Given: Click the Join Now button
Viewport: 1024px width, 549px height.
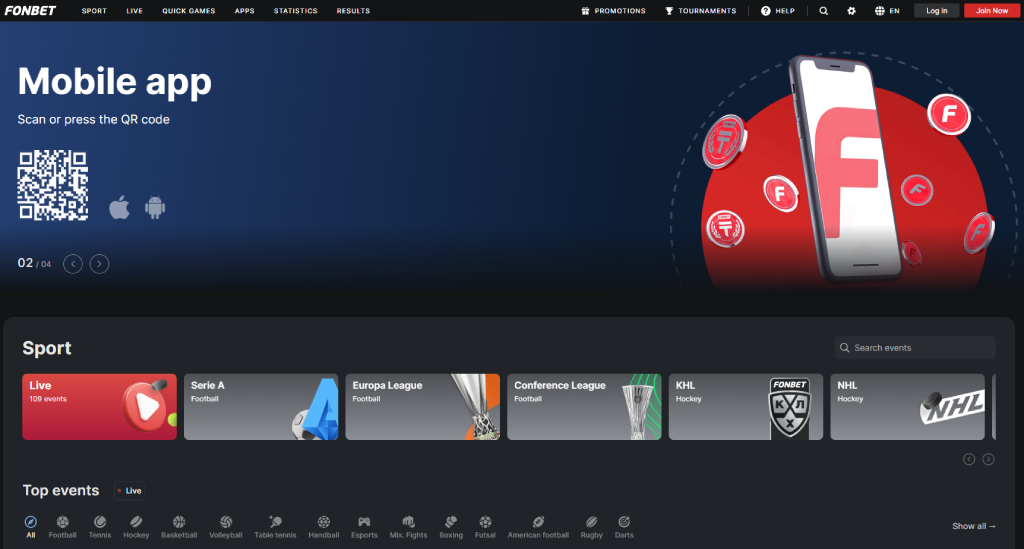Looking at the screenshot, I should tap(992, 11).
